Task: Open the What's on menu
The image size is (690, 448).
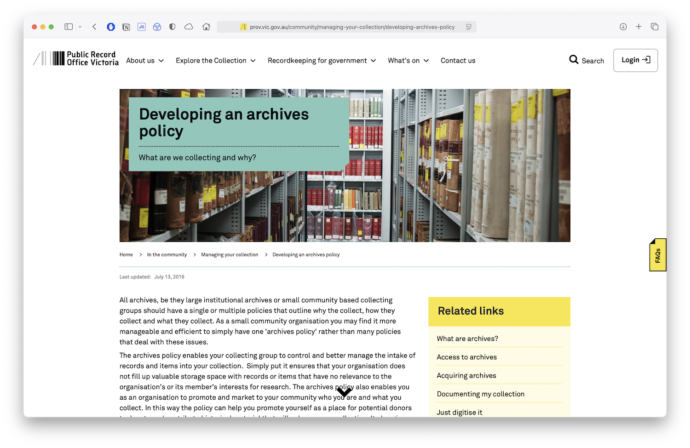Action: point(408,60)
